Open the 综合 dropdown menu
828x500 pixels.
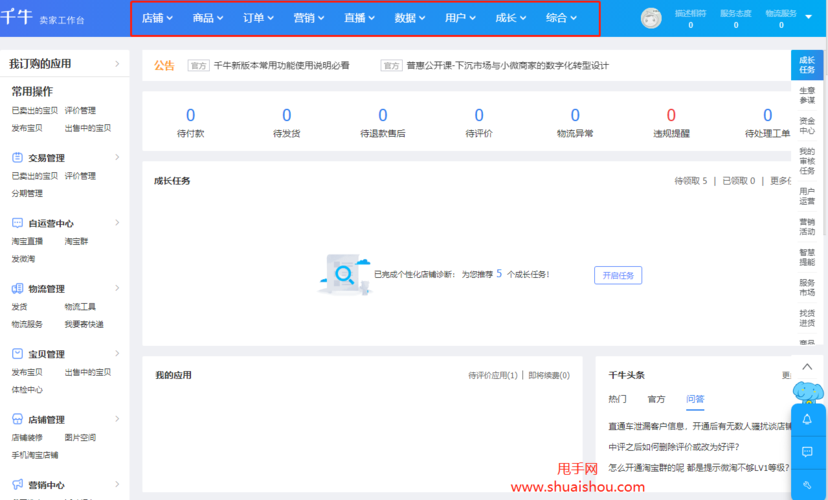(x=561, y=18)
